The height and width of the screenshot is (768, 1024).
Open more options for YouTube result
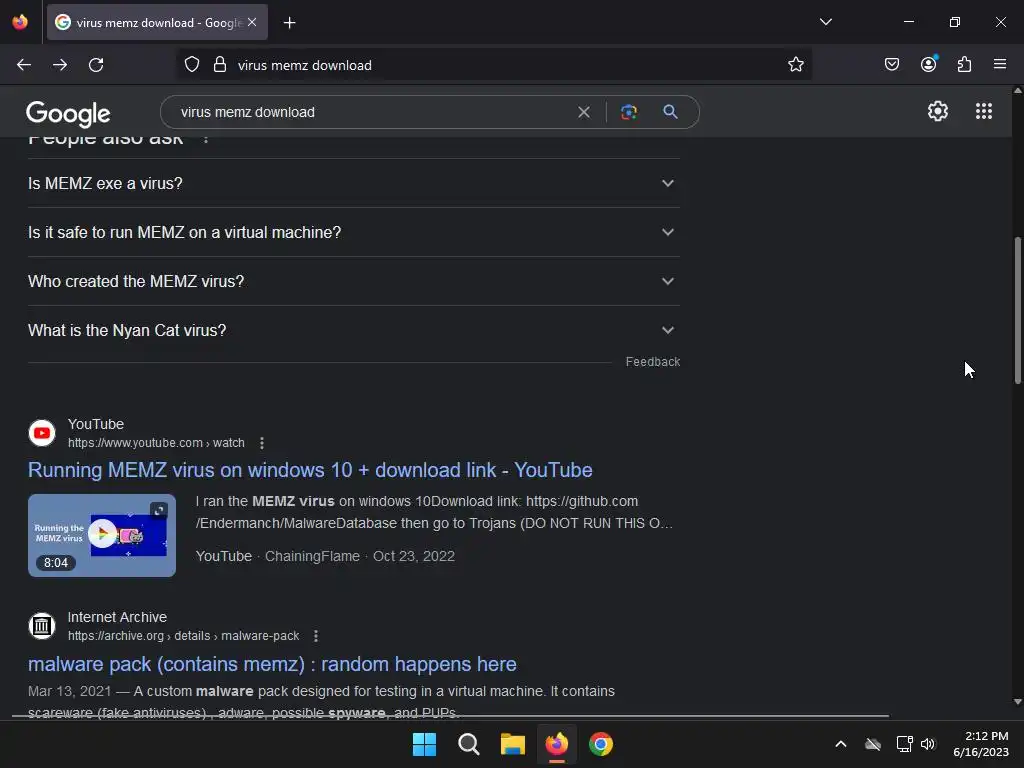point(262,443)
